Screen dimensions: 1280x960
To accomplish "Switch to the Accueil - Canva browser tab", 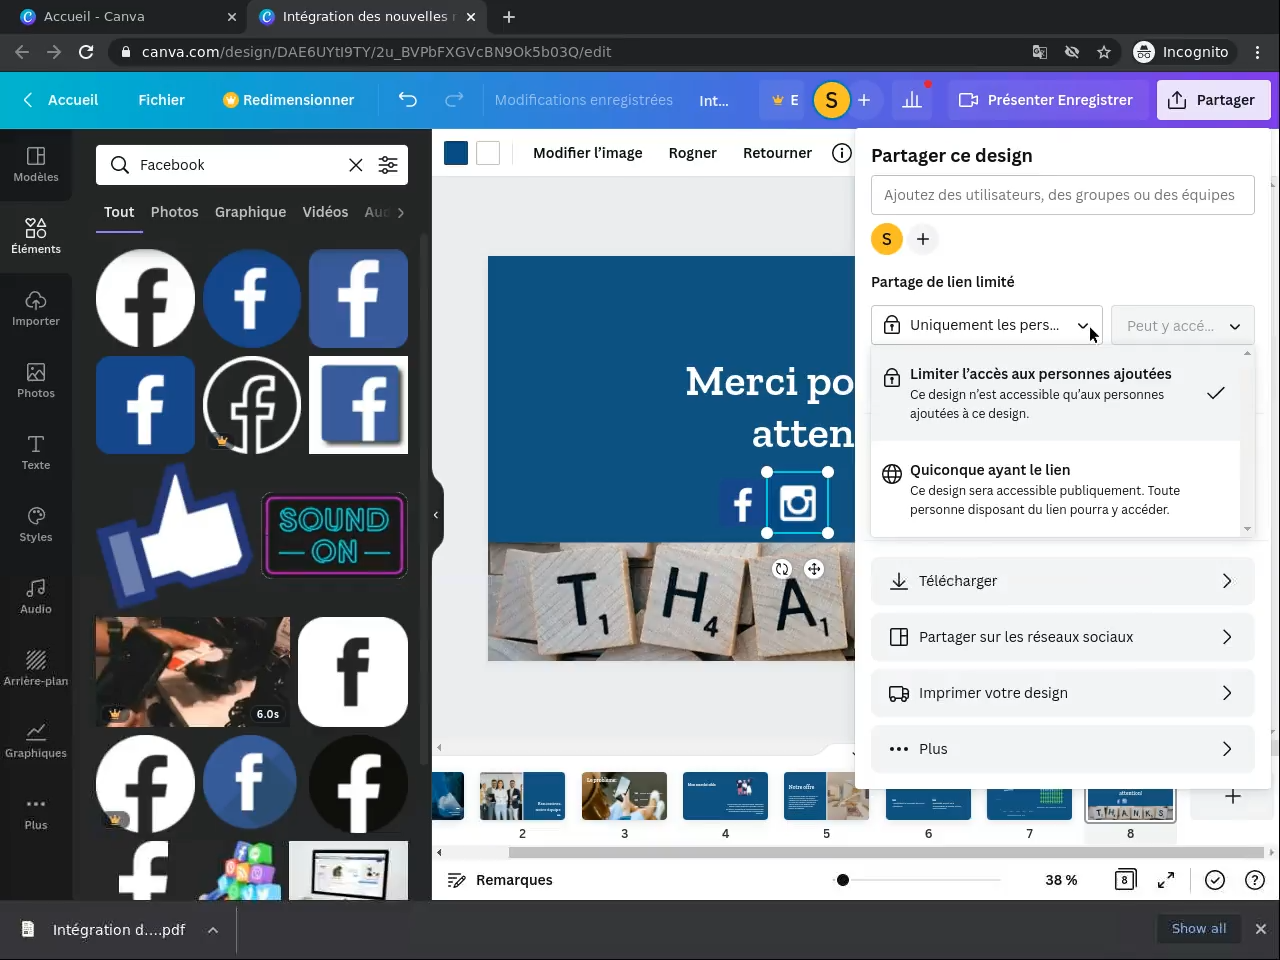I will (128, 17).
